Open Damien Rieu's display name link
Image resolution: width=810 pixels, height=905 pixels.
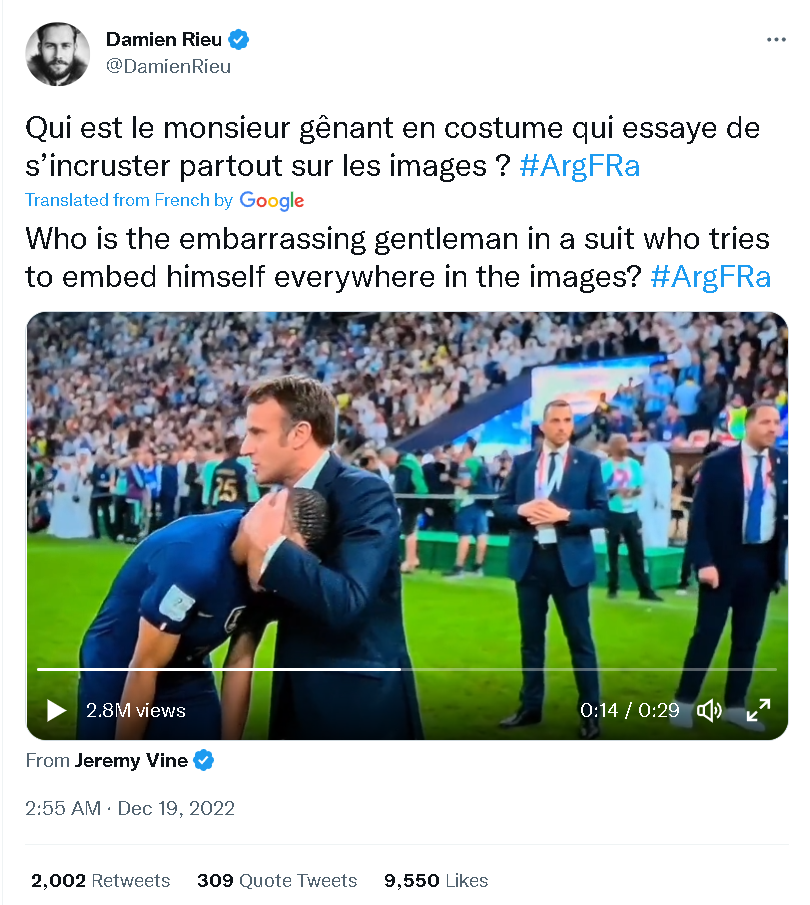tap(164, 40)
